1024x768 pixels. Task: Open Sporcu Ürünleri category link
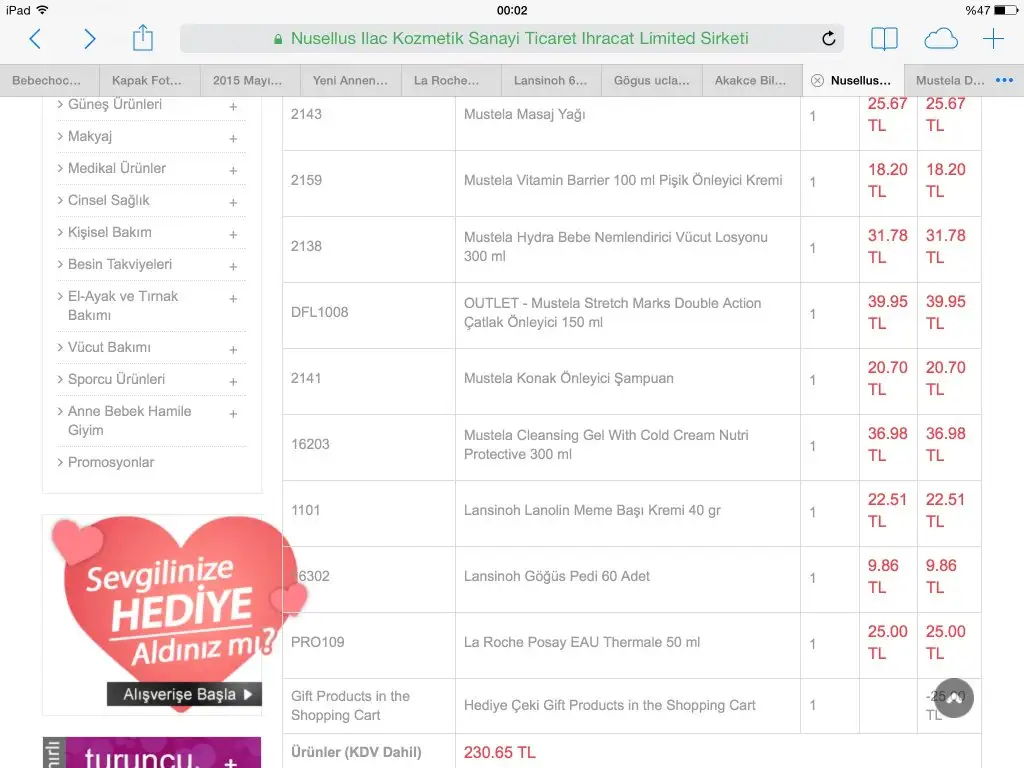tap(116, 379)
